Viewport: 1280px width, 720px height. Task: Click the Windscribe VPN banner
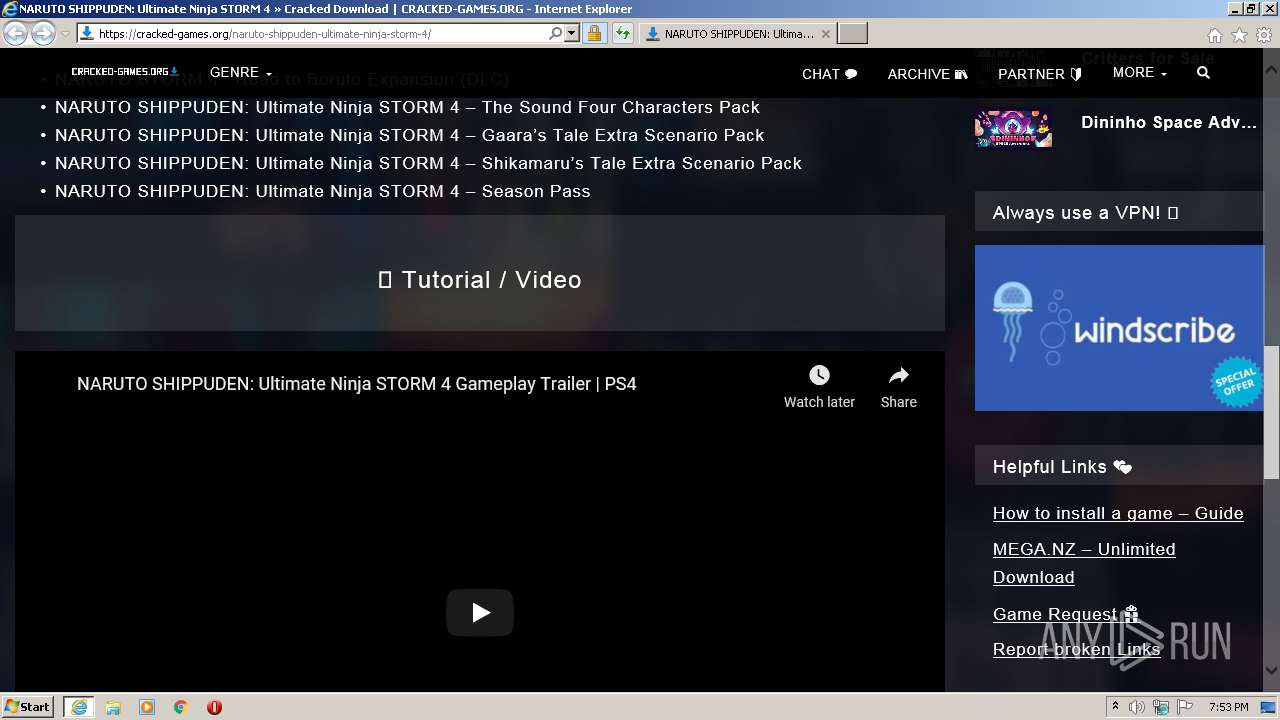(1119, 328)
